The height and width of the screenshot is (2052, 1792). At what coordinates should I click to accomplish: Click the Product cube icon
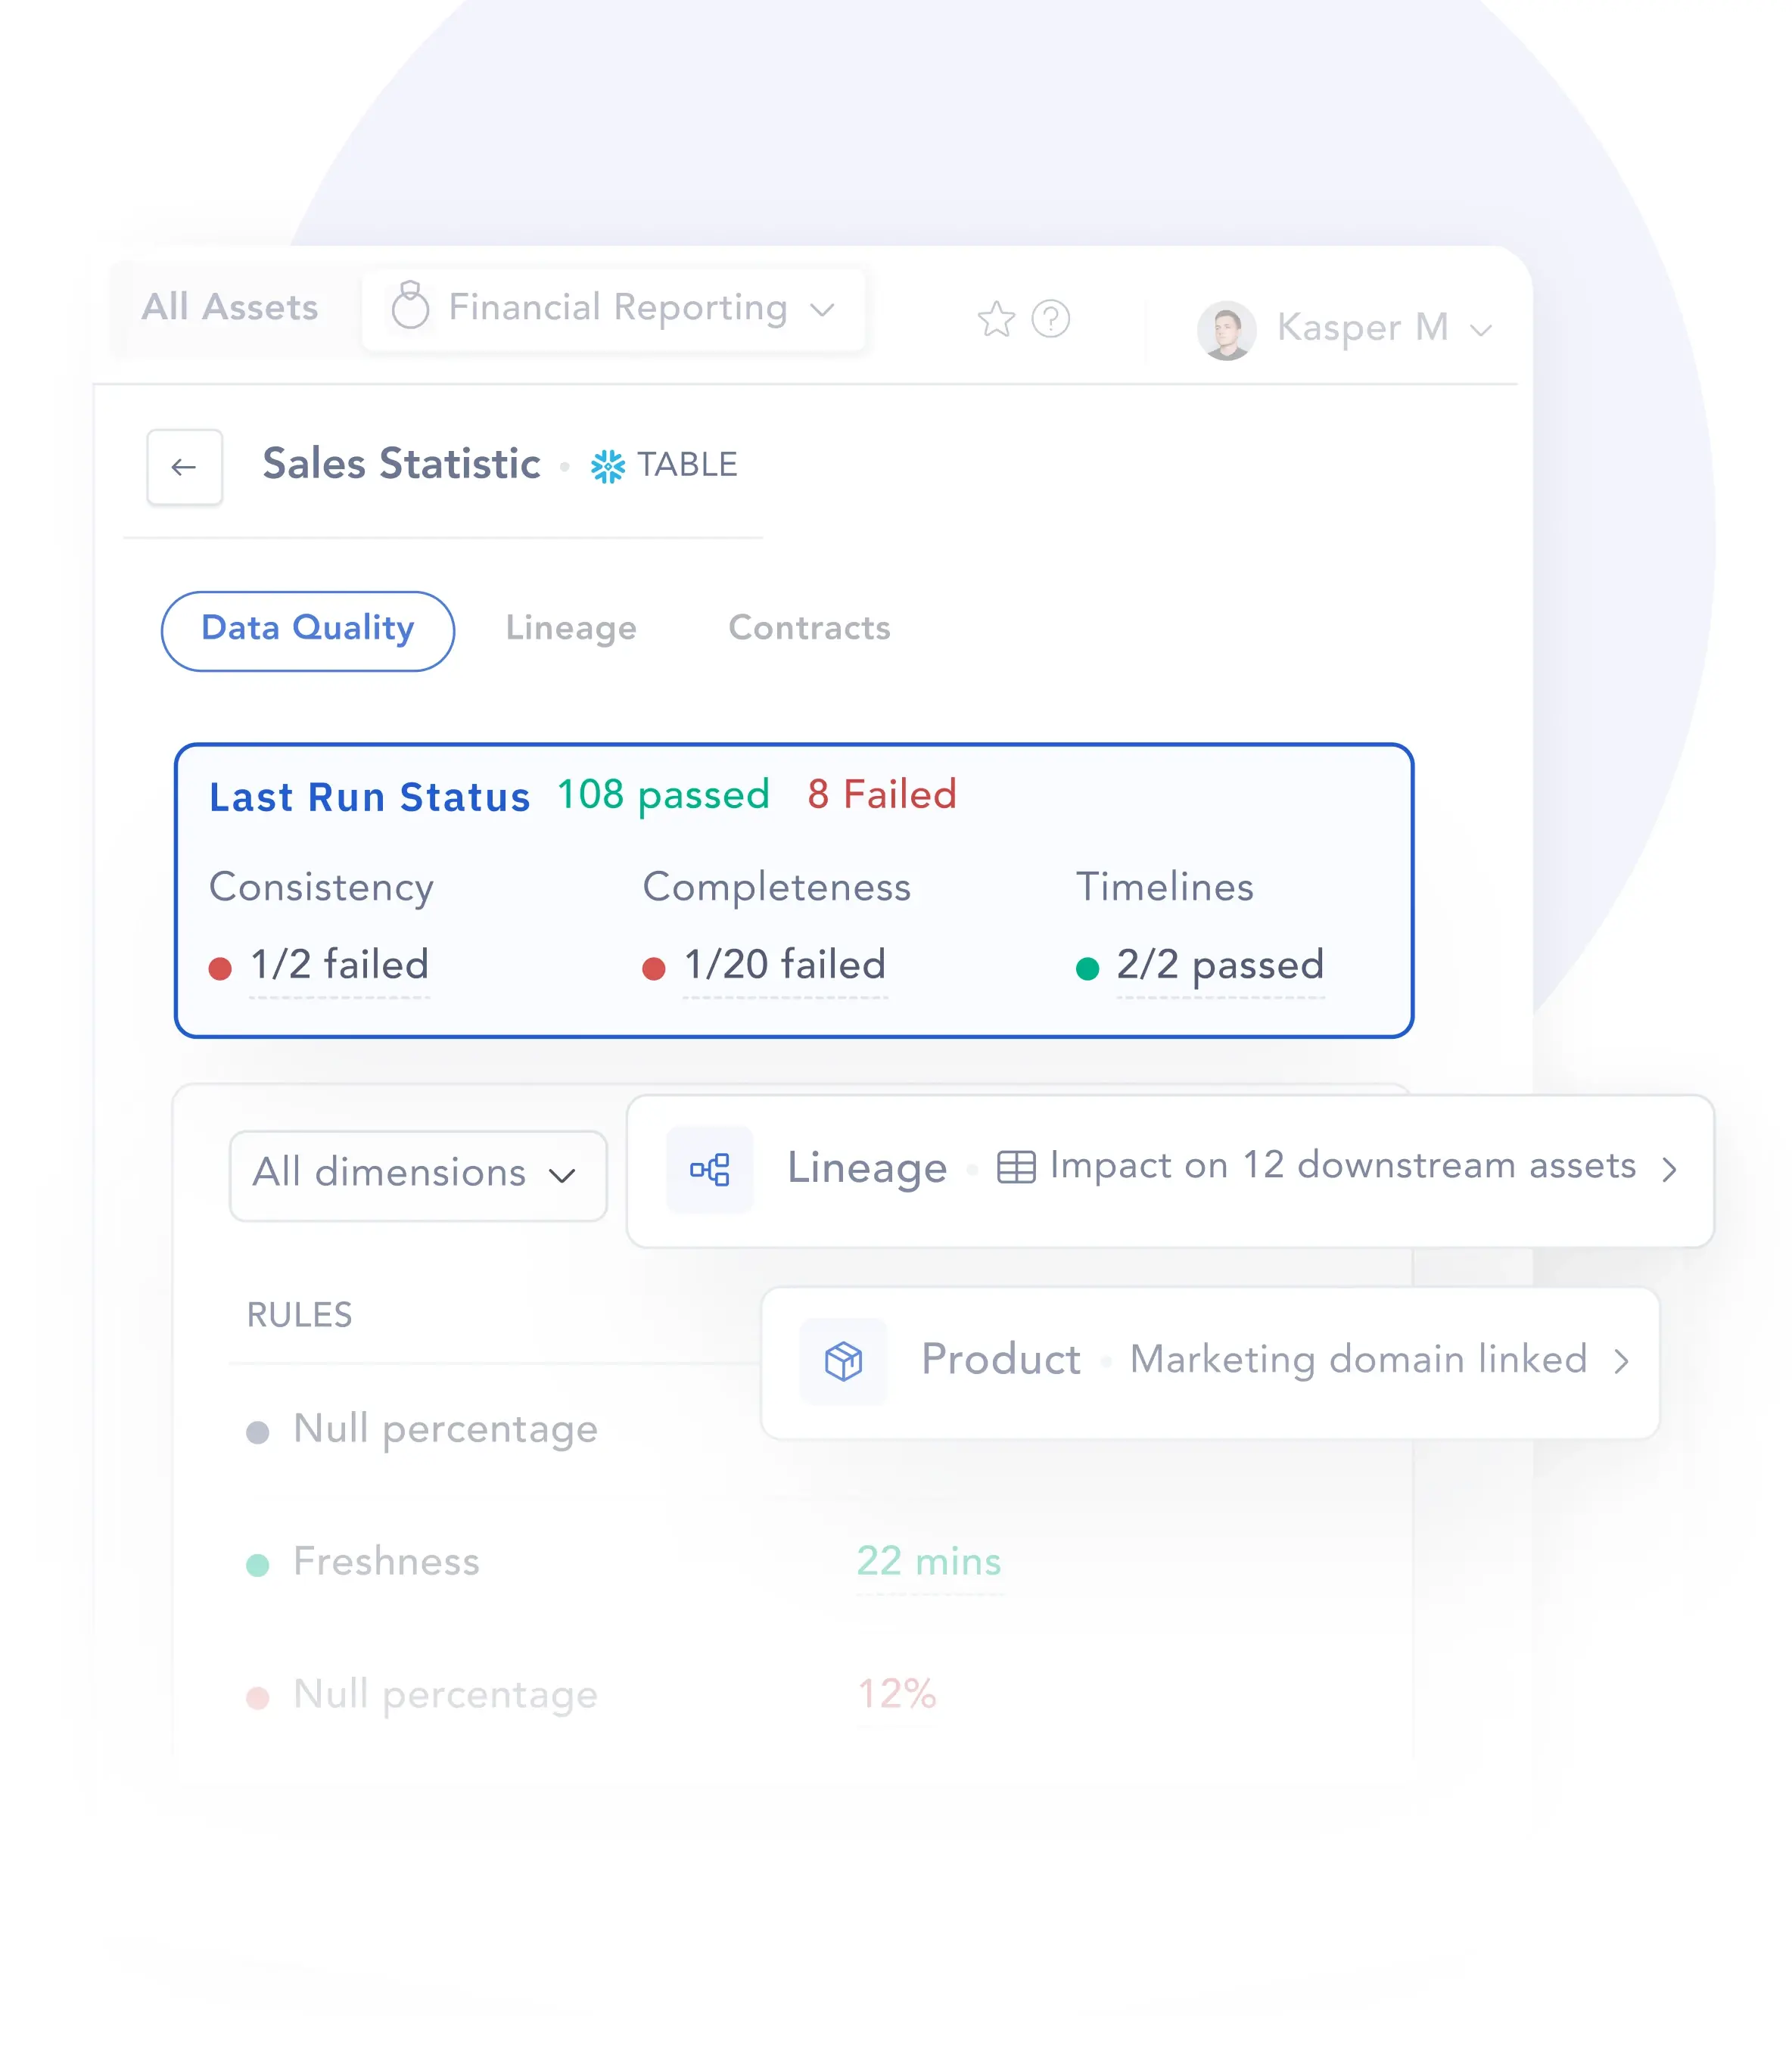843,1361
